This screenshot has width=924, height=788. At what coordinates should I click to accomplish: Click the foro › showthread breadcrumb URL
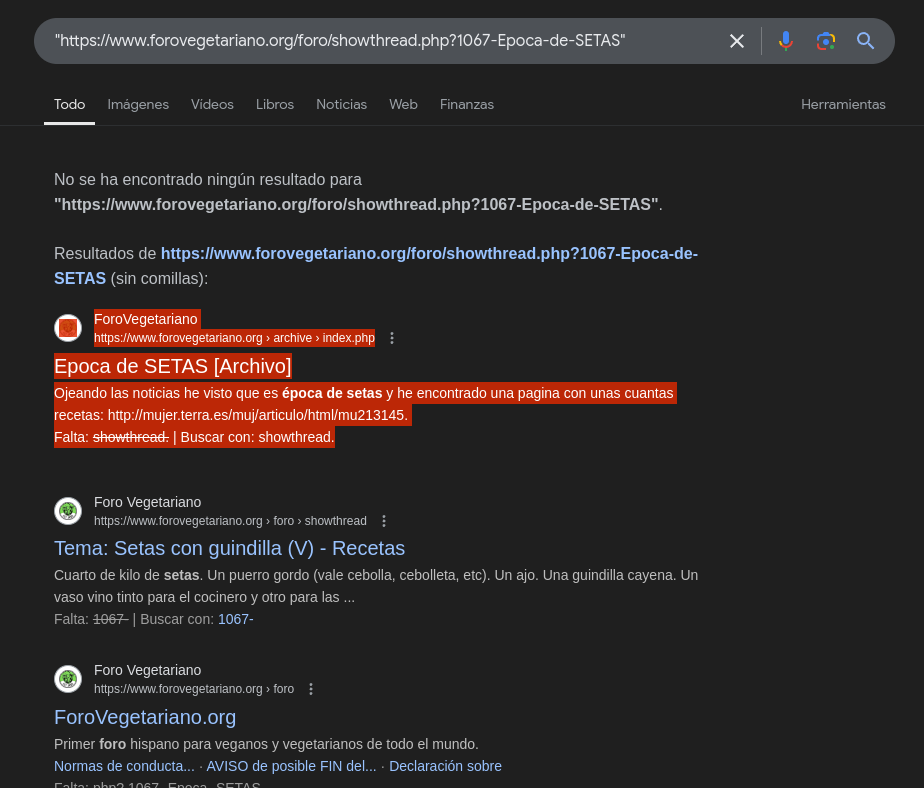click(230, 521)
